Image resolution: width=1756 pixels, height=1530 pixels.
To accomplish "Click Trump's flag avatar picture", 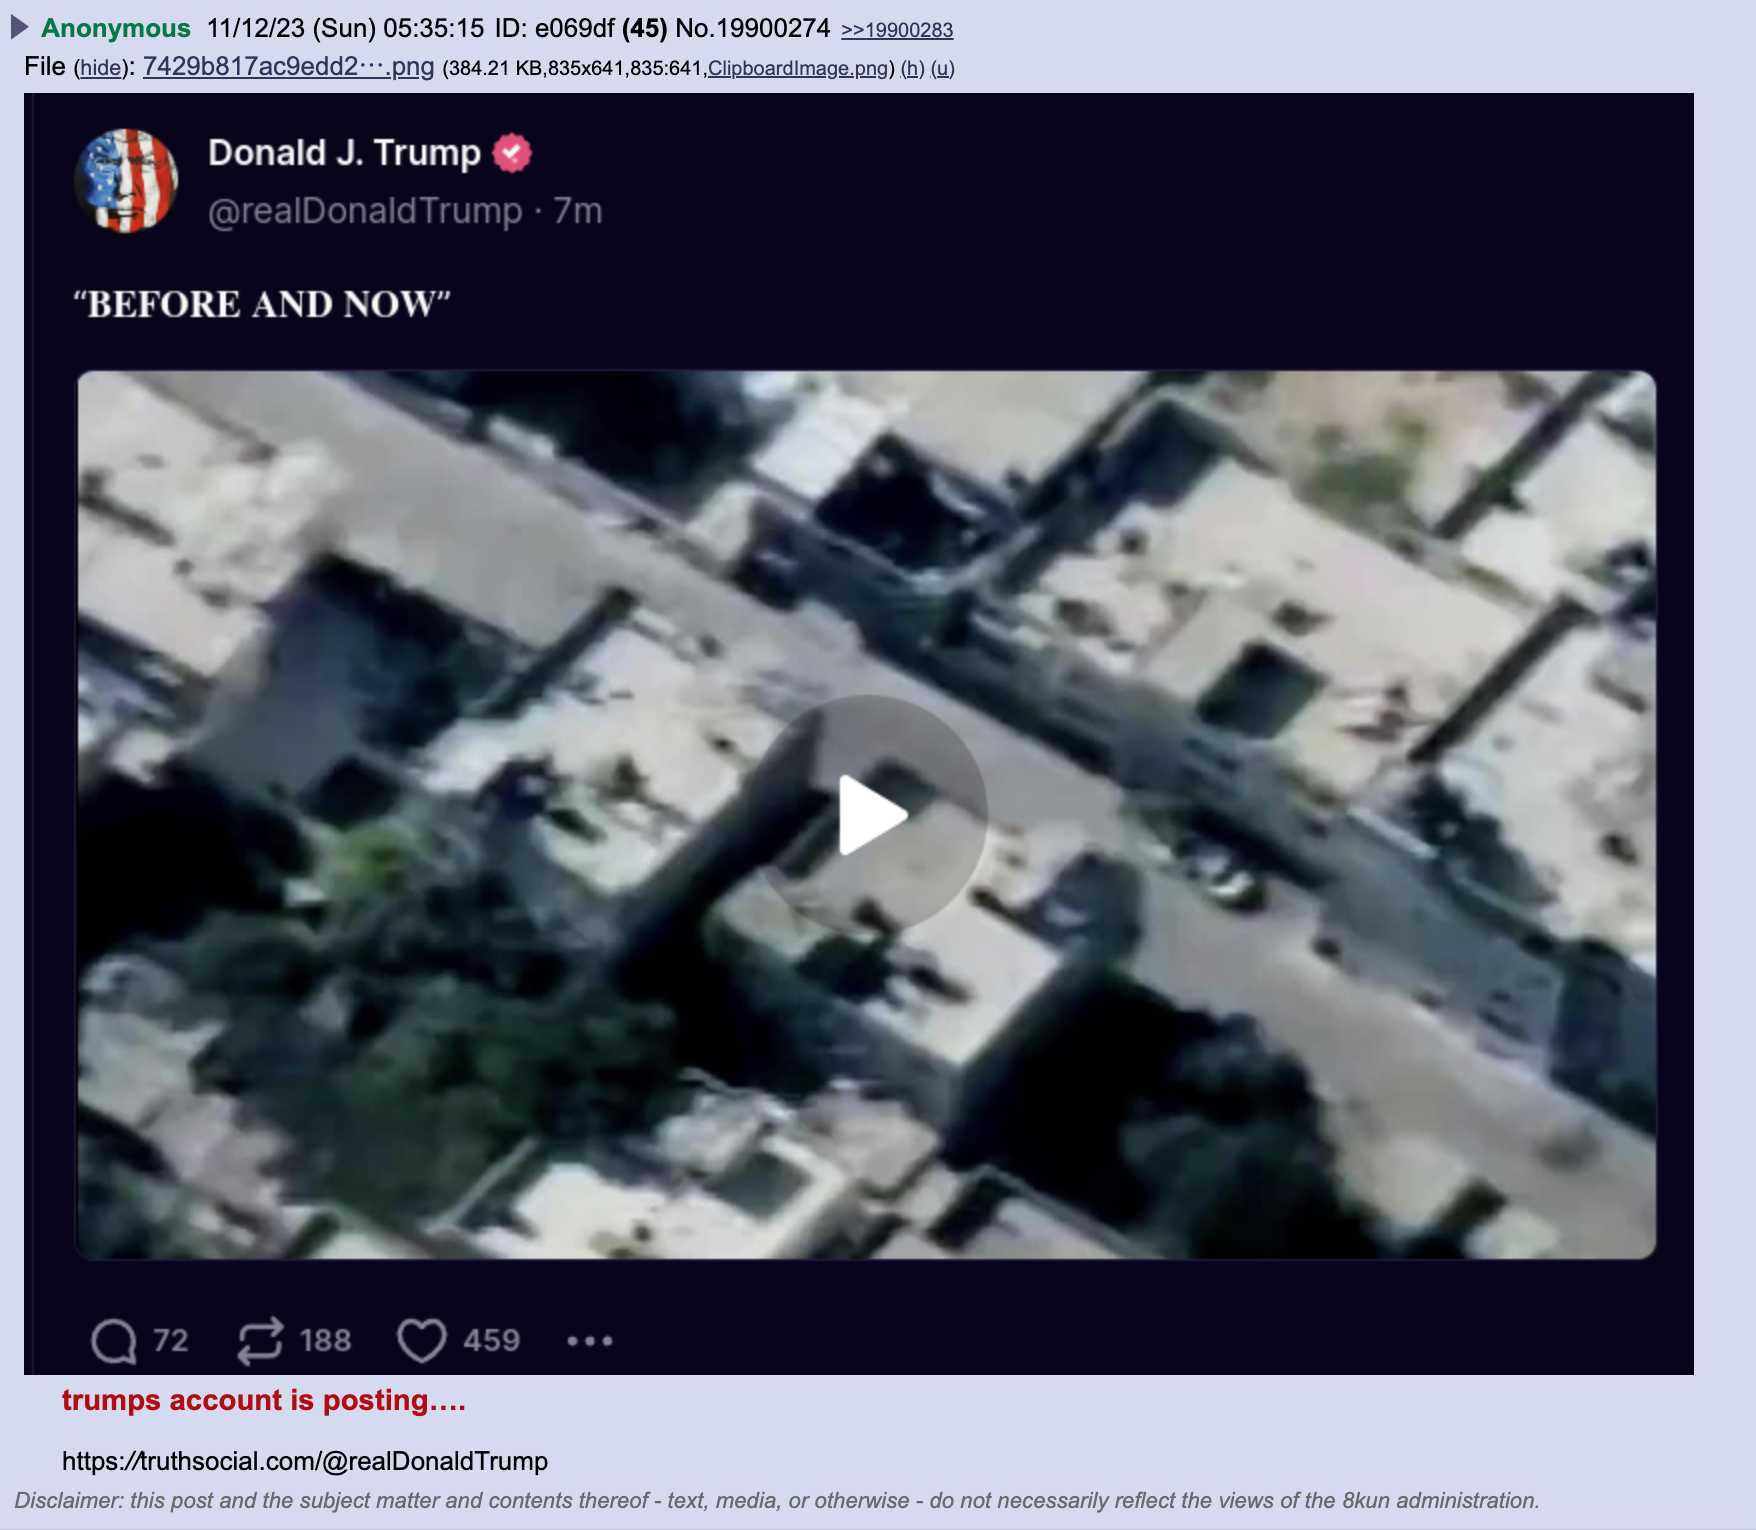I will pos(126,180).
